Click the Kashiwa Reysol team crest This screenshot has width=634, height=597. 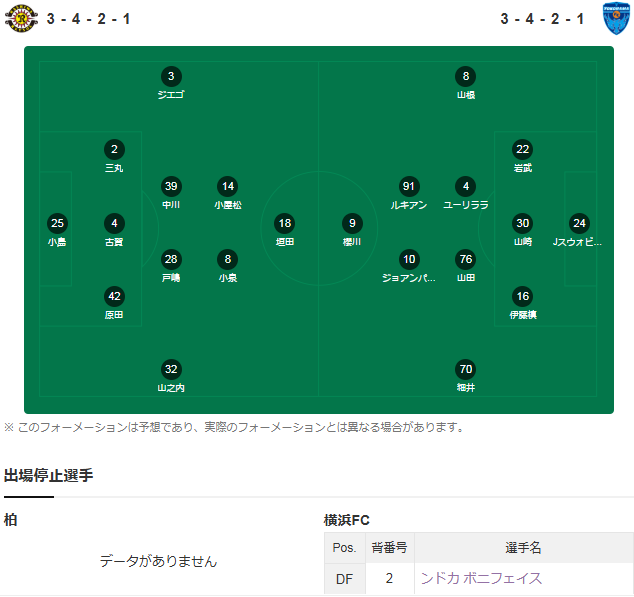point(19,18)
